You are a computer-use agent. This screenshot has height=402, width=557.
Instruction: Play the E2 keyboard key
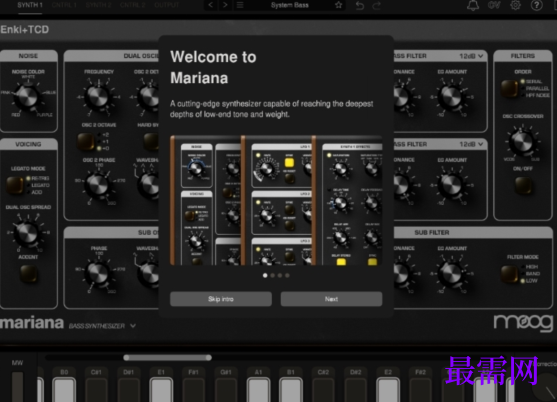point(388,390)
